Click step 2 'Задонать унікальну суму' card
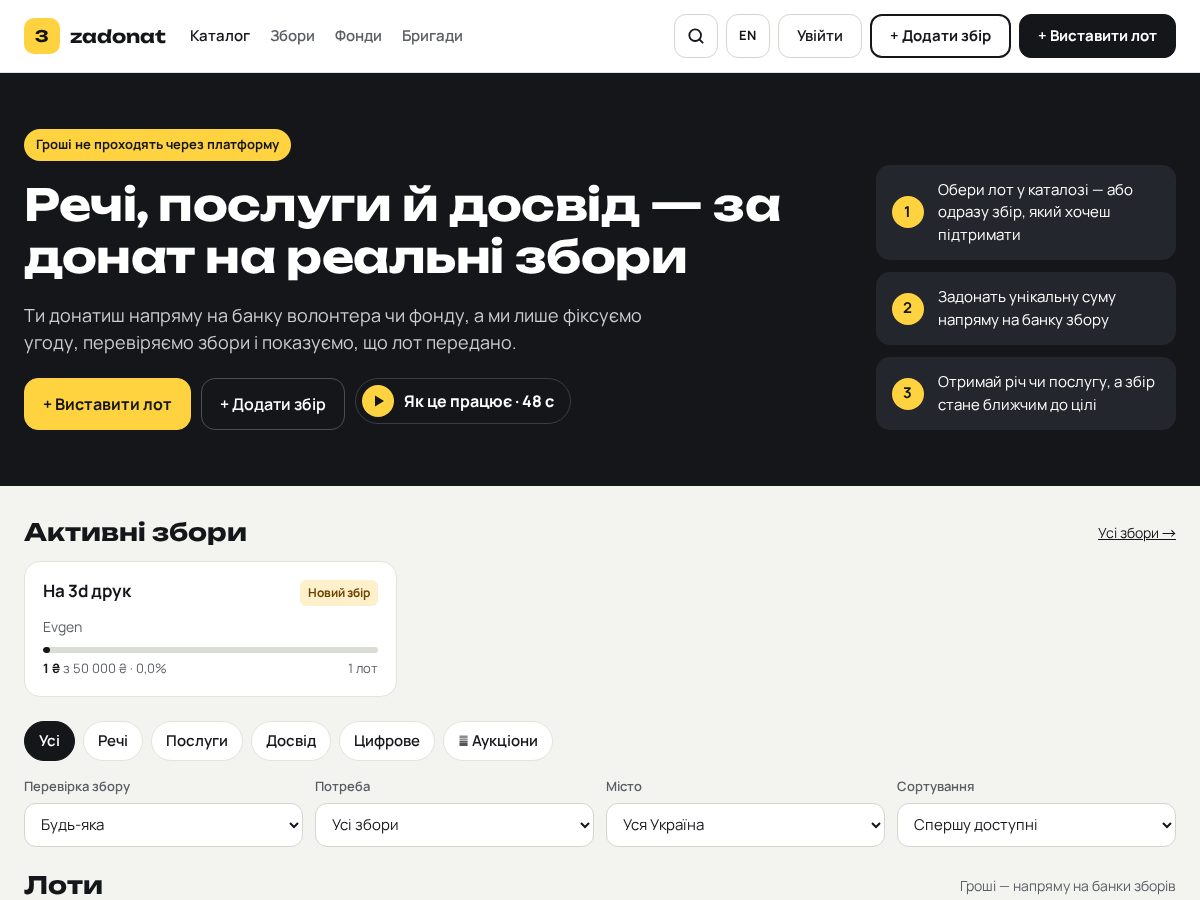Screen dimensions: 1200x900 (1026, 309)
